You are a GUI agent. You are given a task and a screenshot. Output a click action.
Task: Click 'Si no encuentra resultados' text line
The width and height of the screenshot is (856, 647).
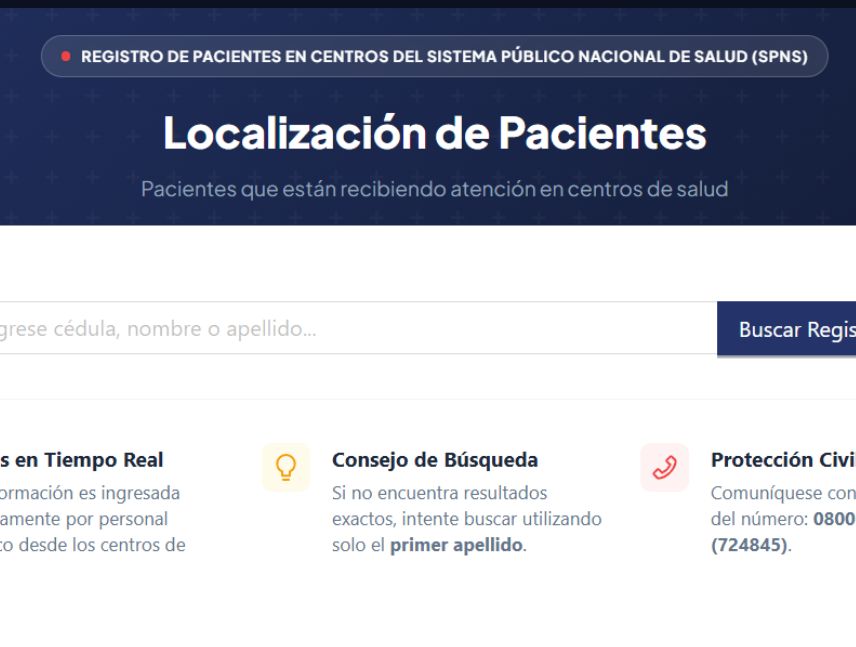(x=439, y=493)
